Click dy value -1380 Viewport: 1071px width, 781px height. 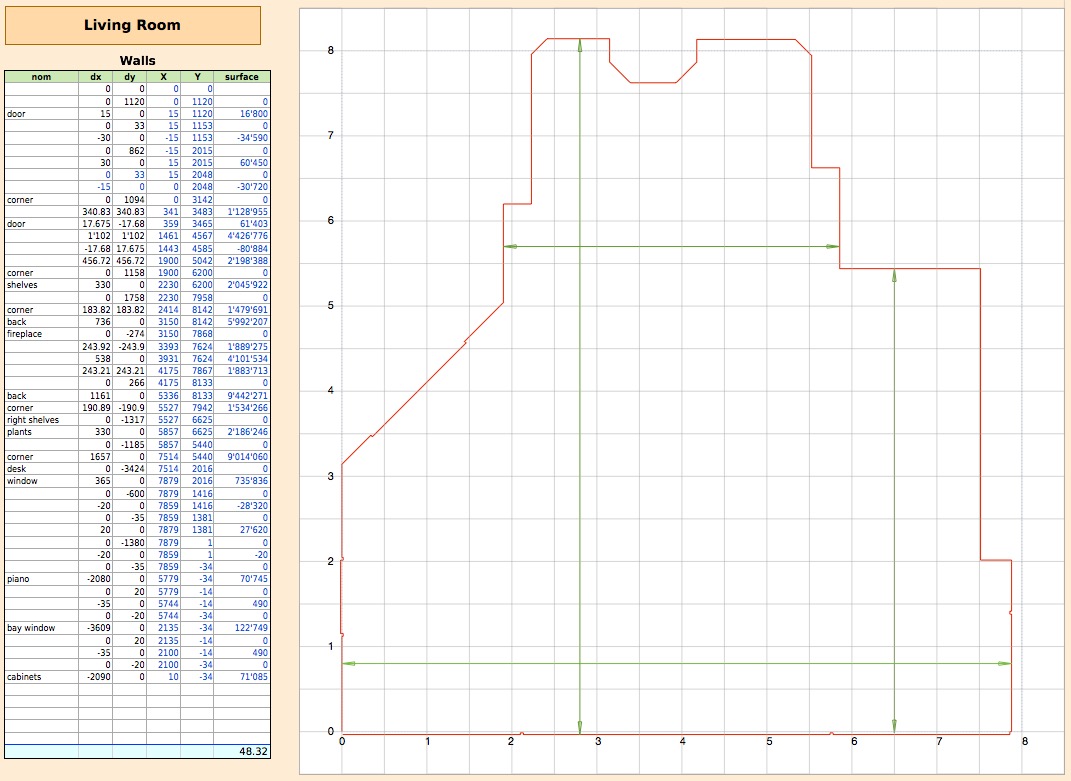pos(133,543)
